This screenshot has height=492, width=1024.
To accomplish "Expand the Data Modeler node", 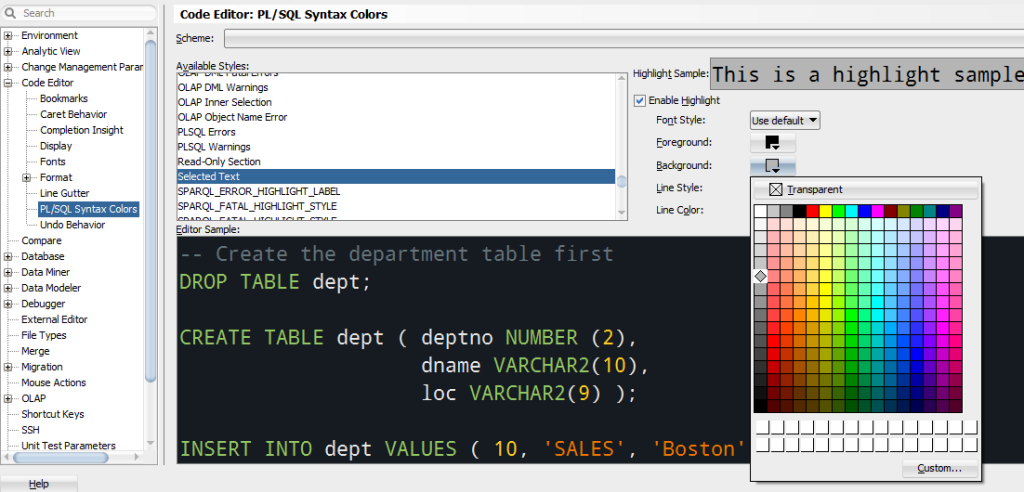I will click(x=8, y=287).
